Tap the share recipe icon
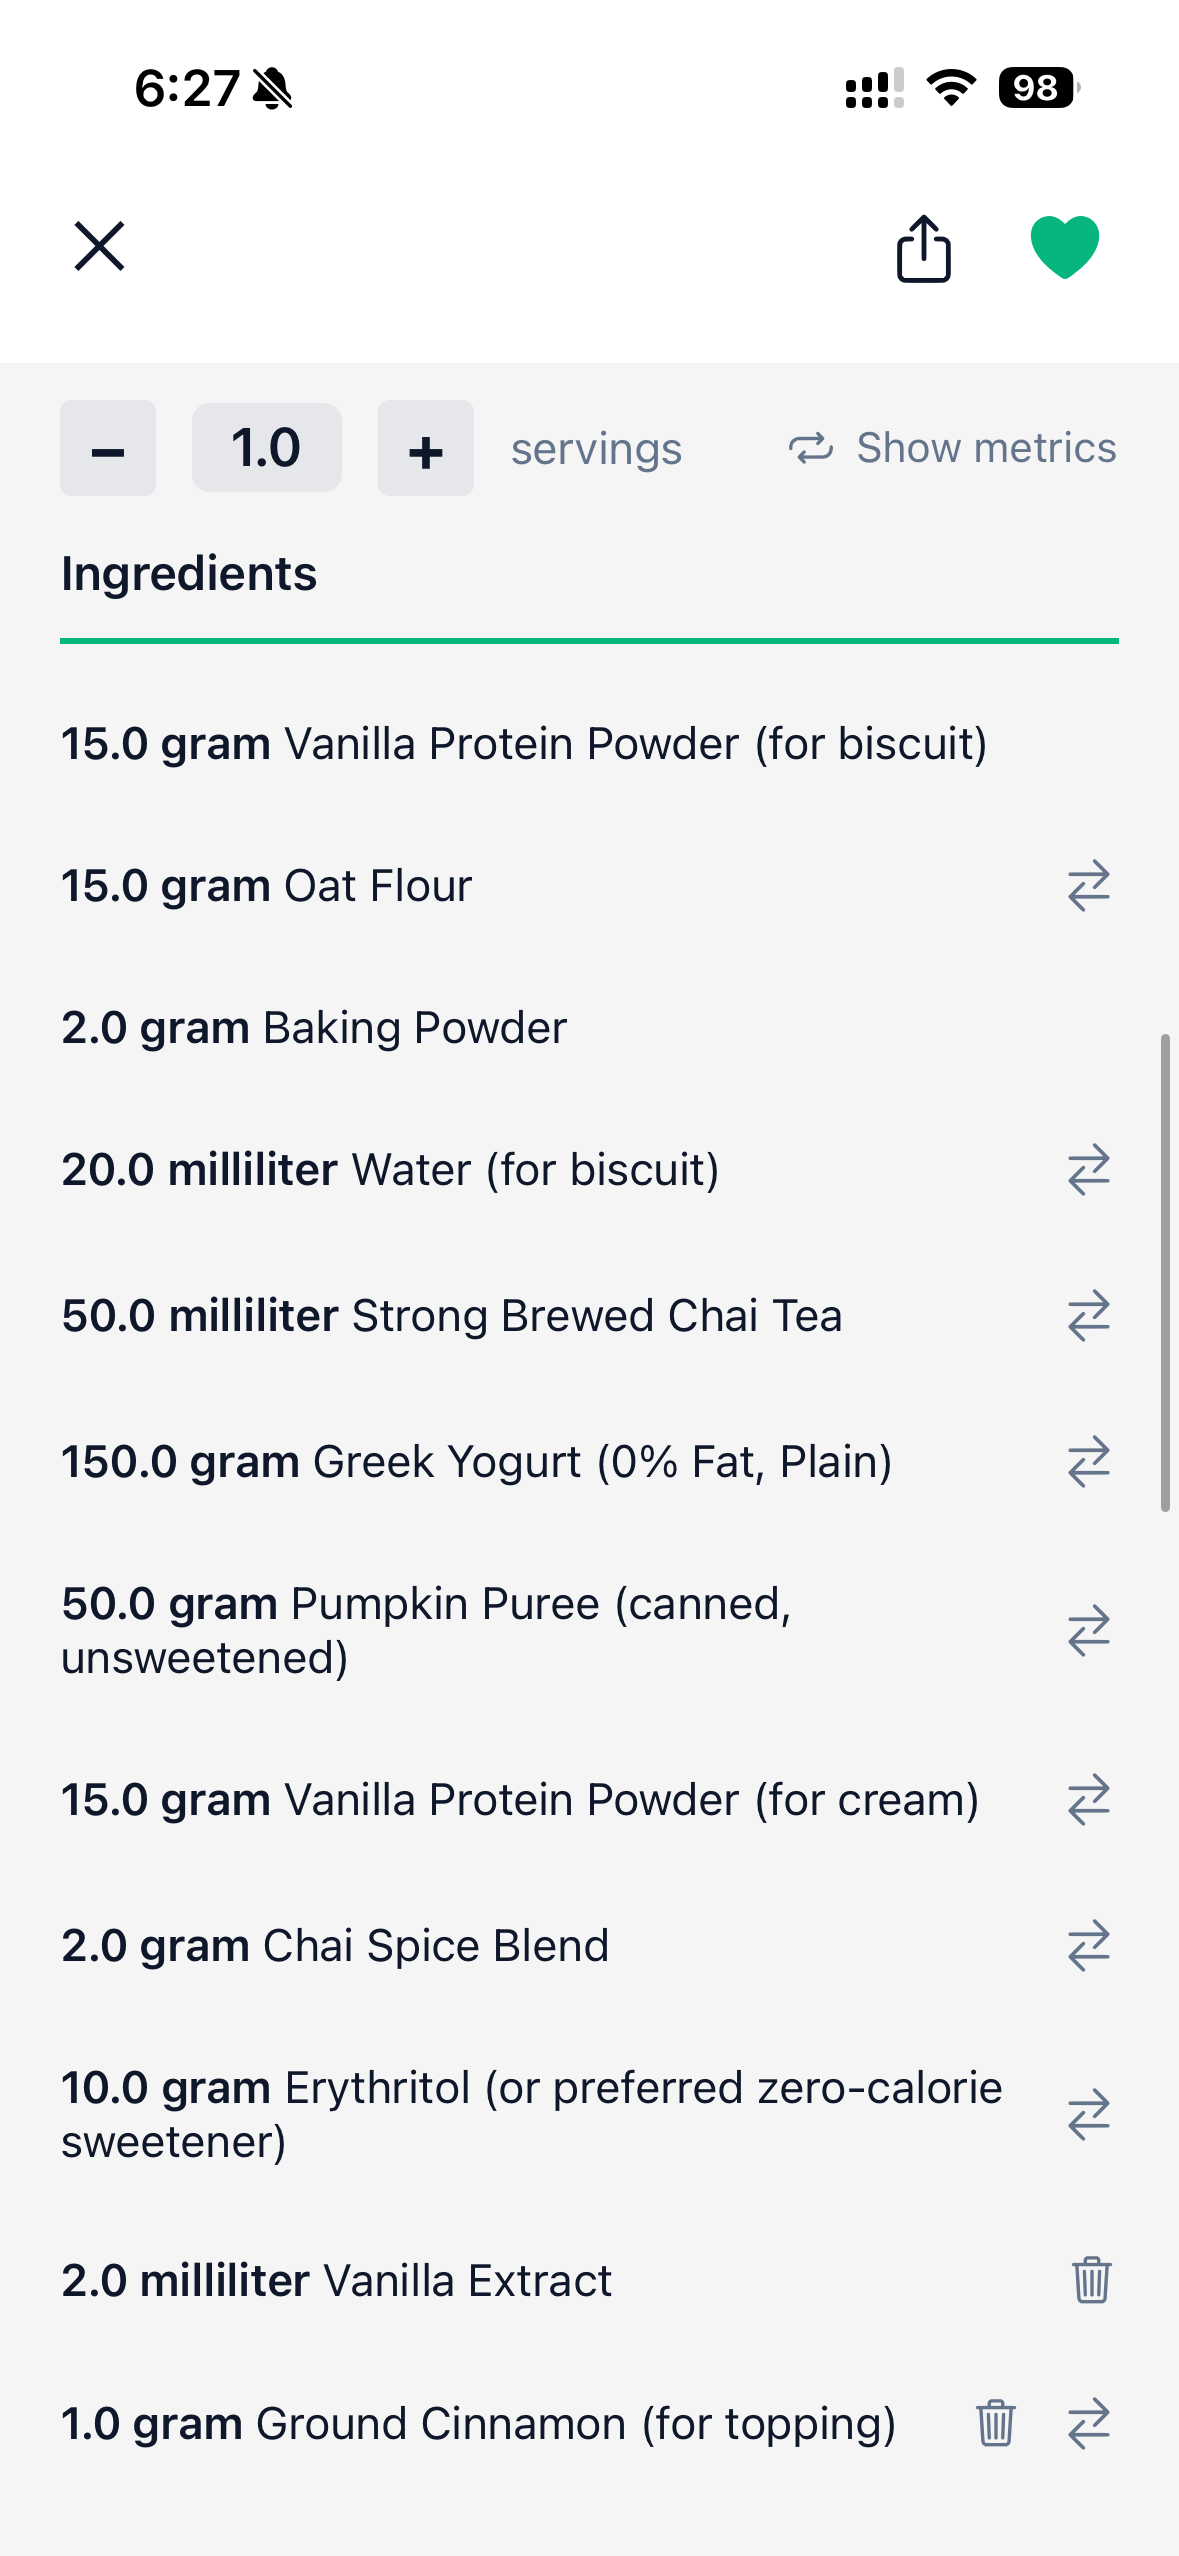 click(923, 249)
